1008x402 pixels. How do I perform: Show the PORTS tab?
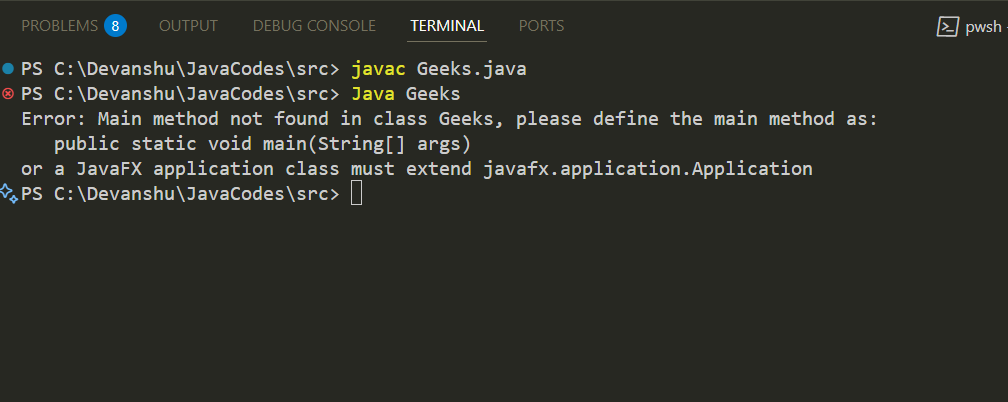(x=541, y=25)
